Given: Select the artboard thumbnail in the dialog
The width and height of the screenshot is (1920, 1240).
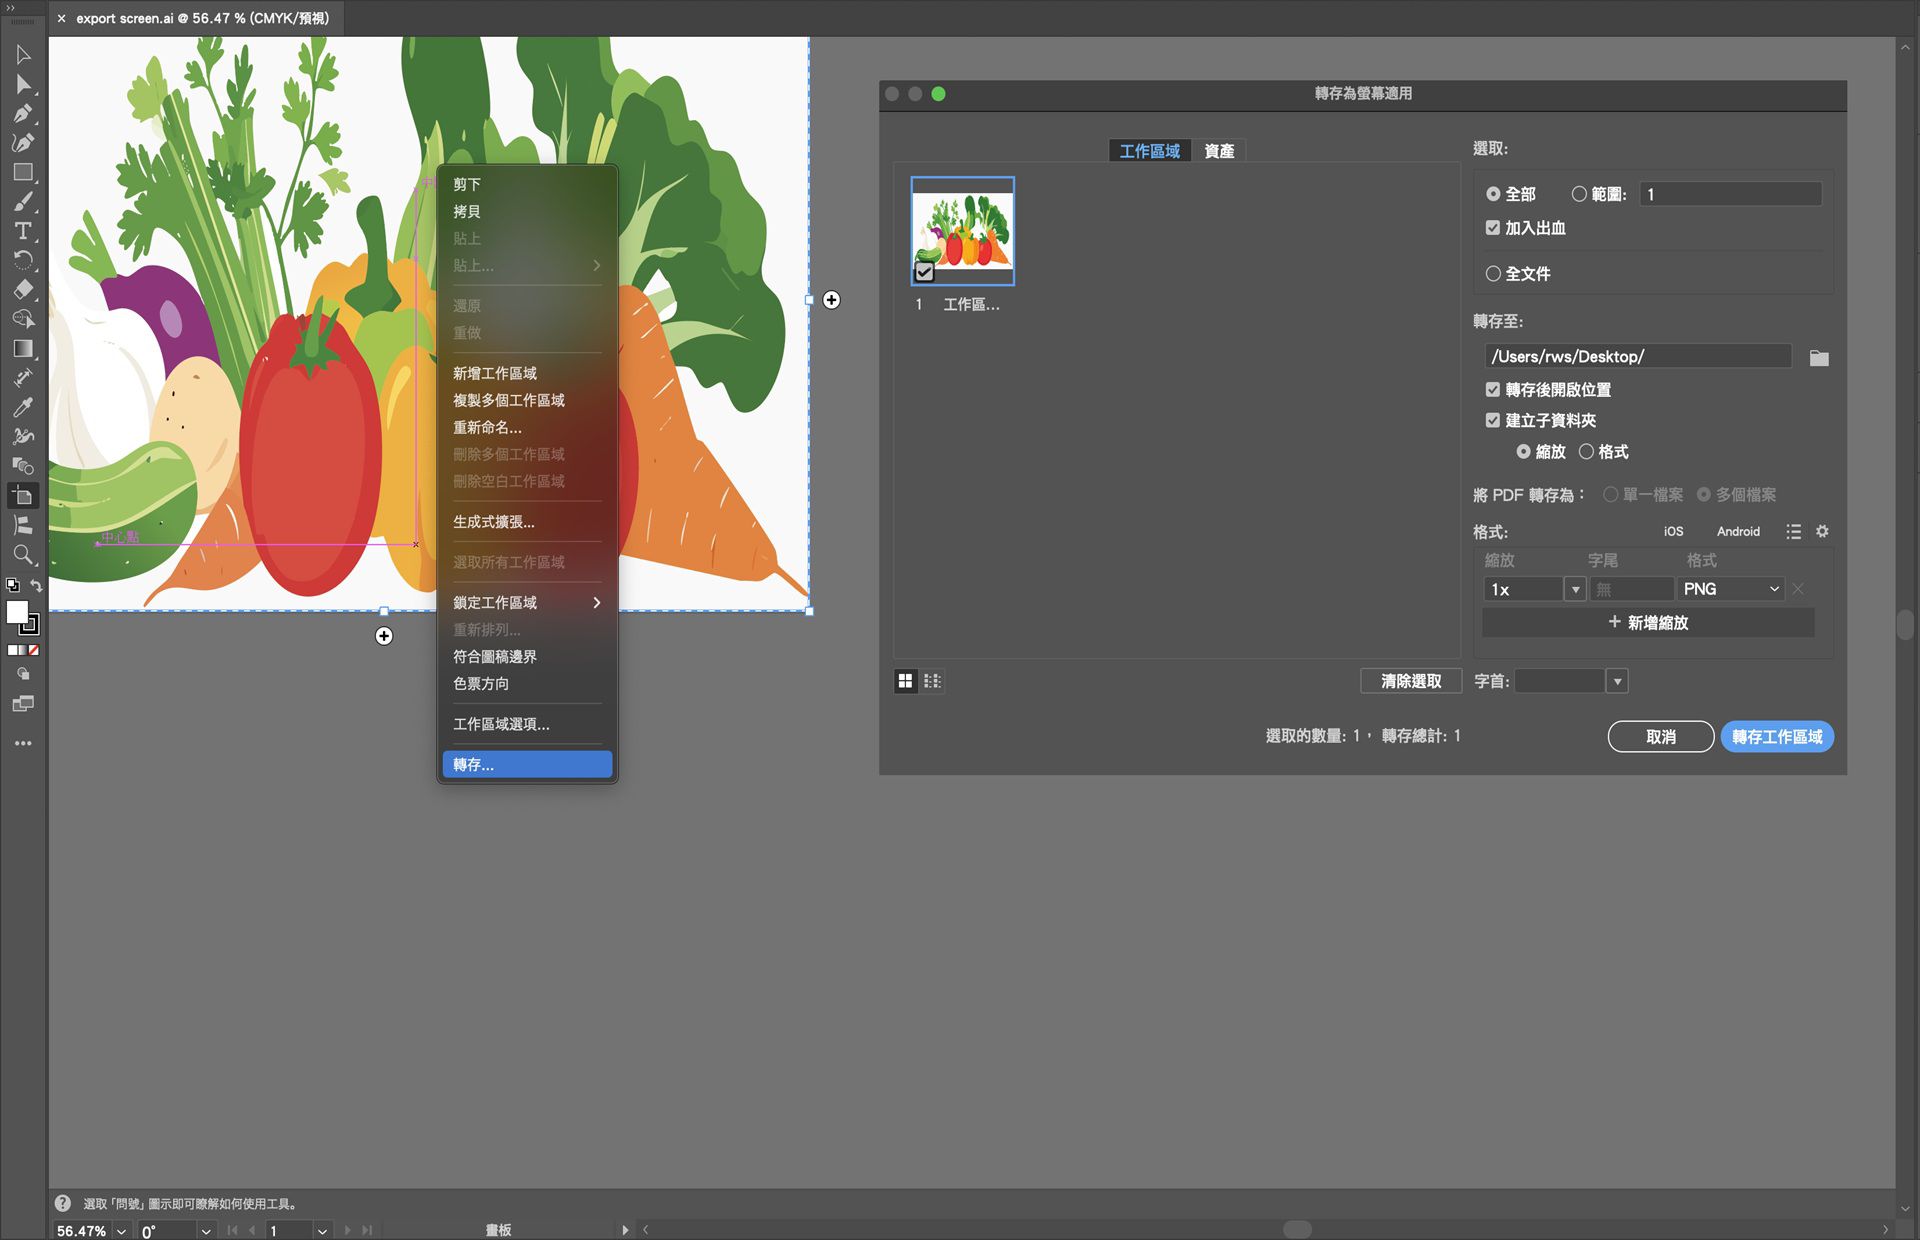Looking at the screenshot, I should tap(961, 231).
